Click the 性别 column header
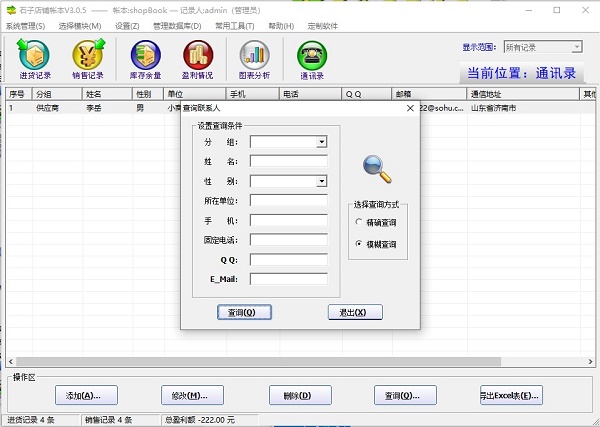Image resolution: width=600 pixels, height=427 pixels. click(x=148, y=94)
